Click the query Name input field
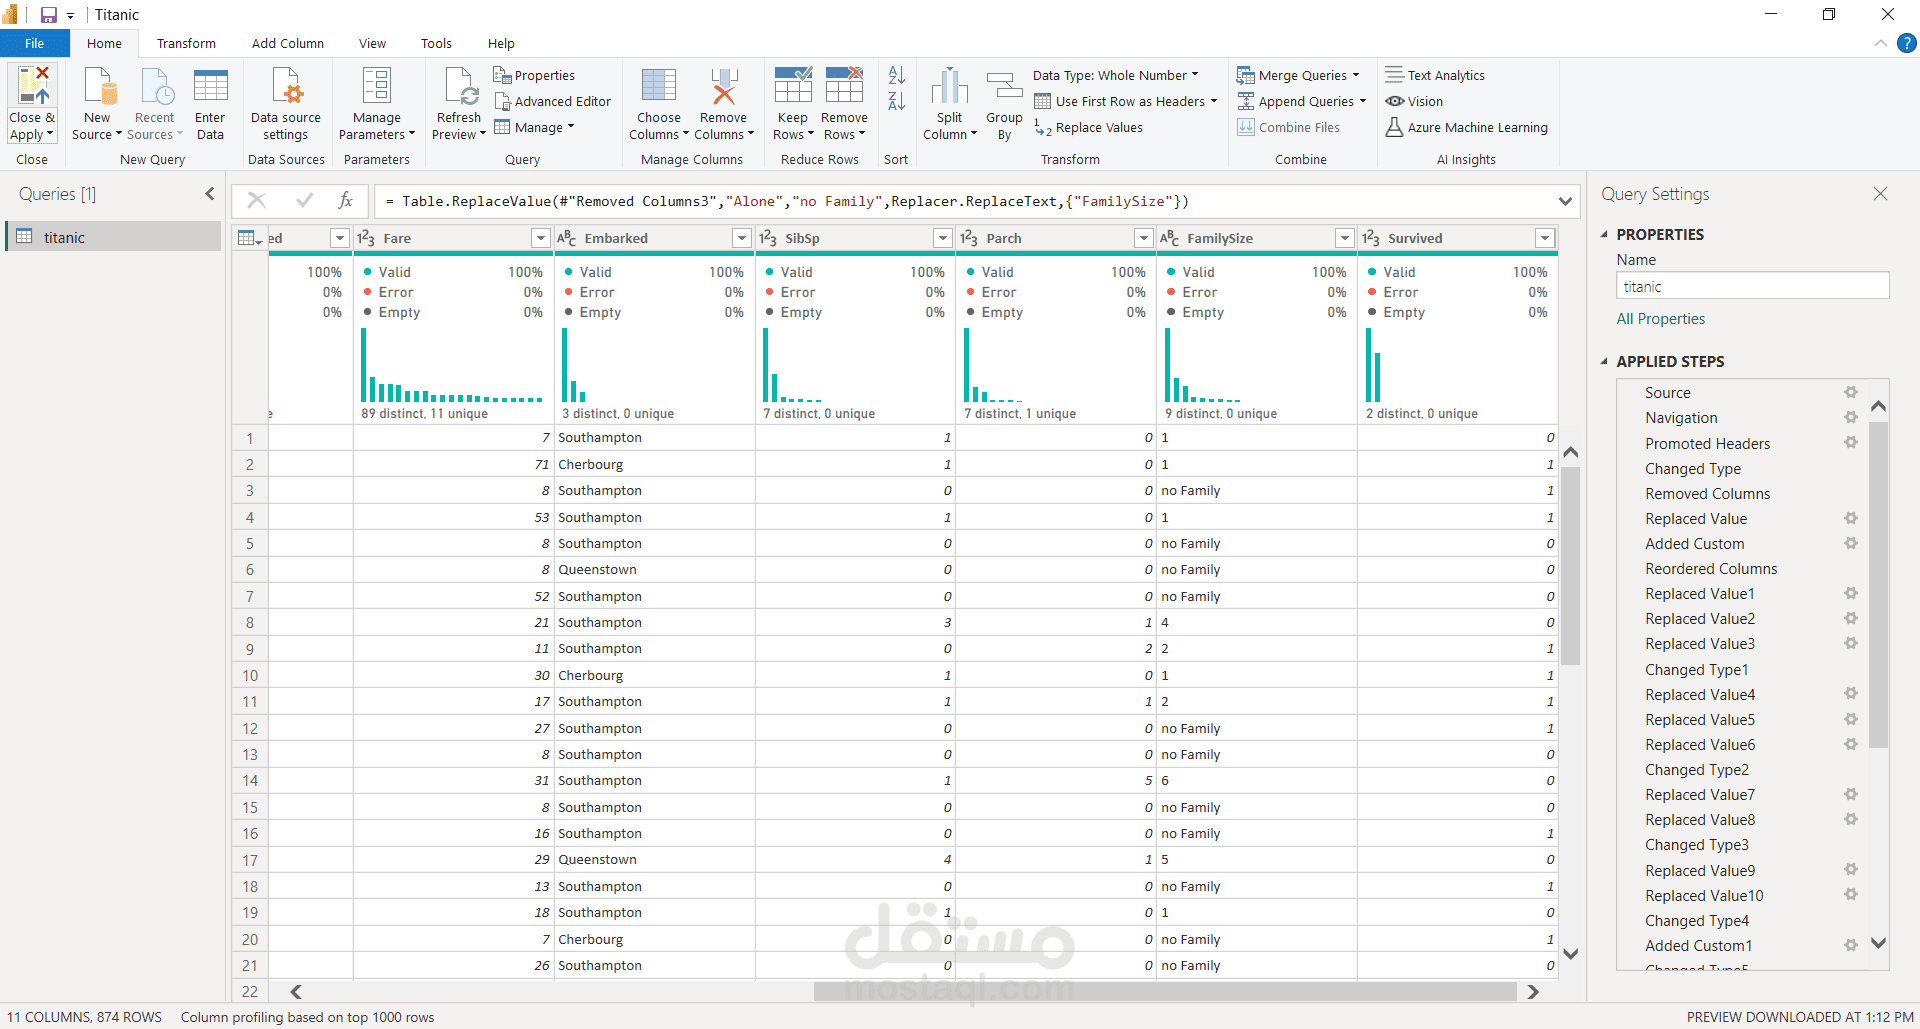 pyautogui.click(x=1753, y=286)
